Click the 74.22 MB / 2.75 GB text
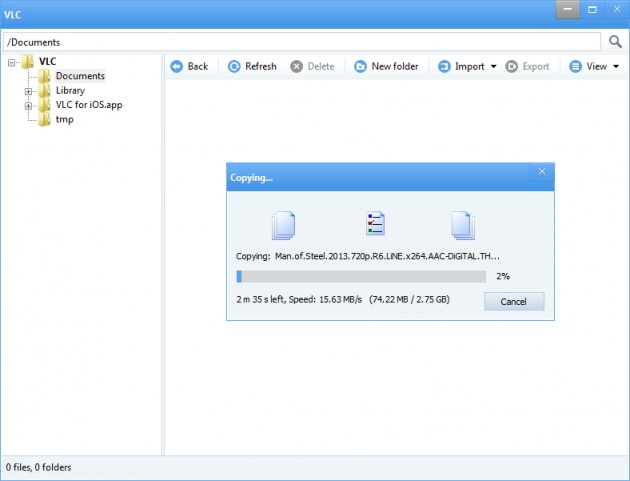The image size is (630, 481). pyautogui.click(x=409, y=299)
